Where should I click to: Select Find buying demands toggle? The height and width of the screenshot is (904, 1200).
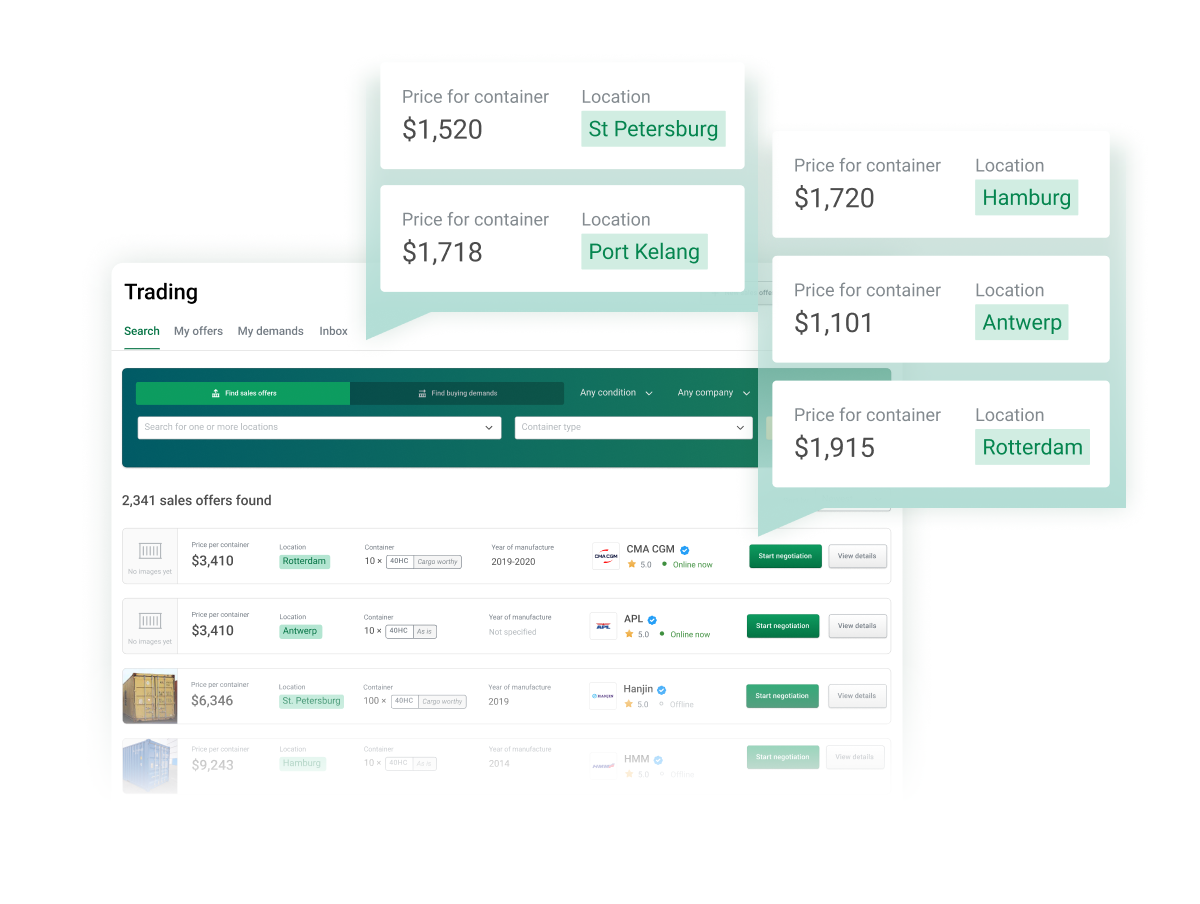pyautogui.click(x=457, y=393)
